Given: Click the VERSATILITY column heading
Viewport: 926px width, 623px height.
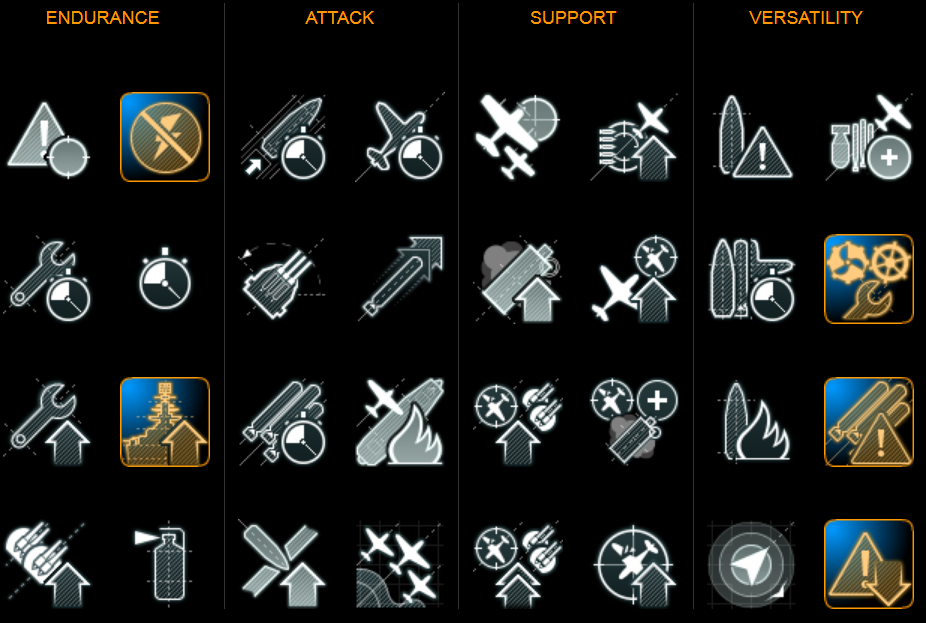Looking at the screenshot, I should 806,18.
